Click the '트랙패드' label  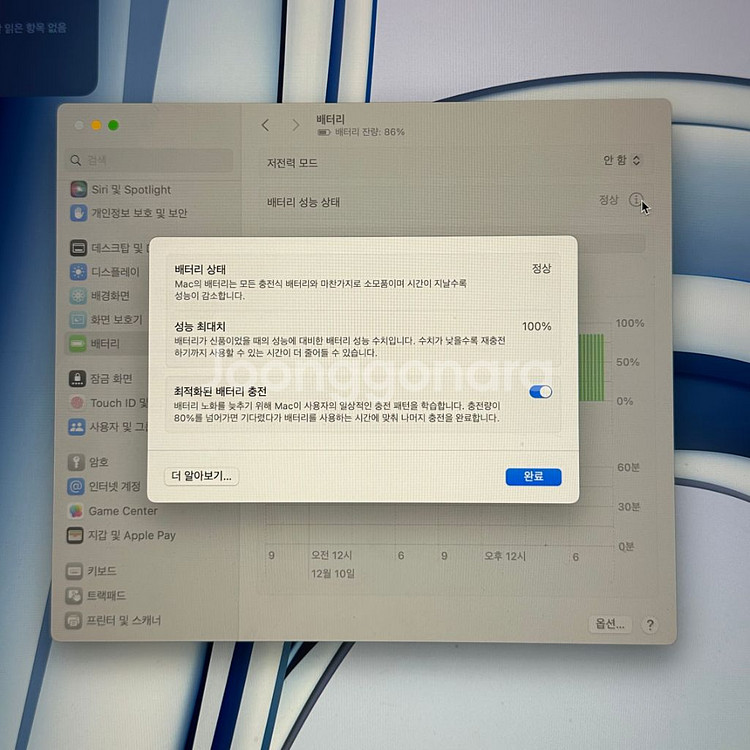(x=106, y=596)
